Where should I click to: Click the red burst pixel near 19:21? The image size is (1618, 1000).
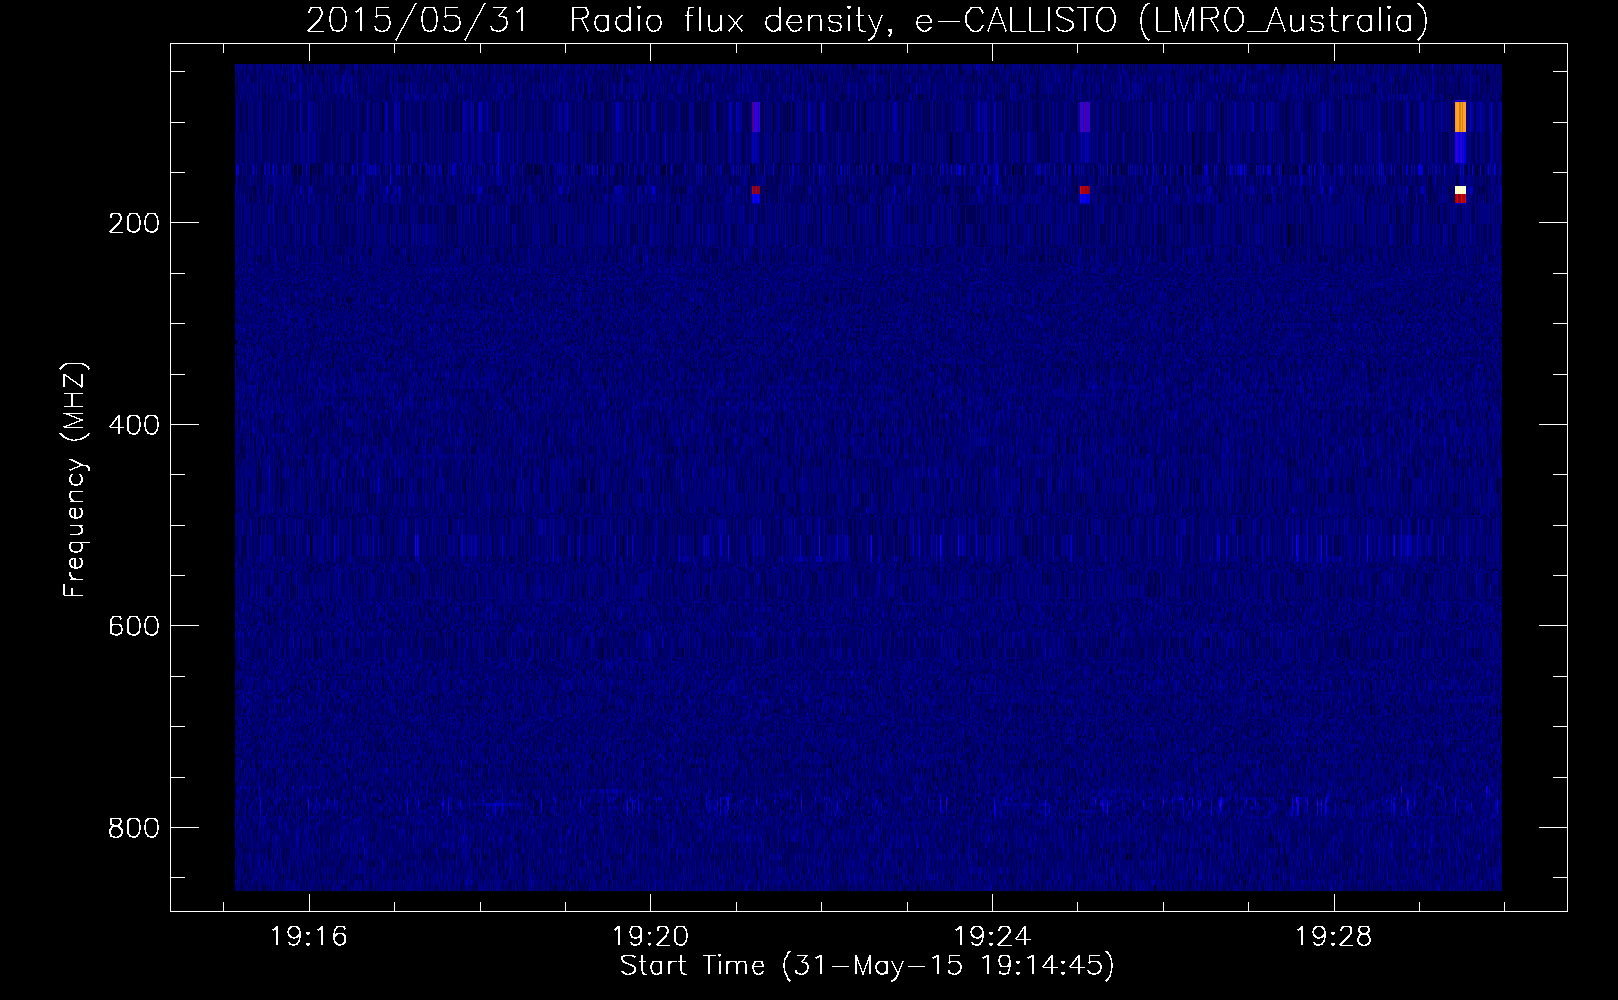tap(756, 190)
